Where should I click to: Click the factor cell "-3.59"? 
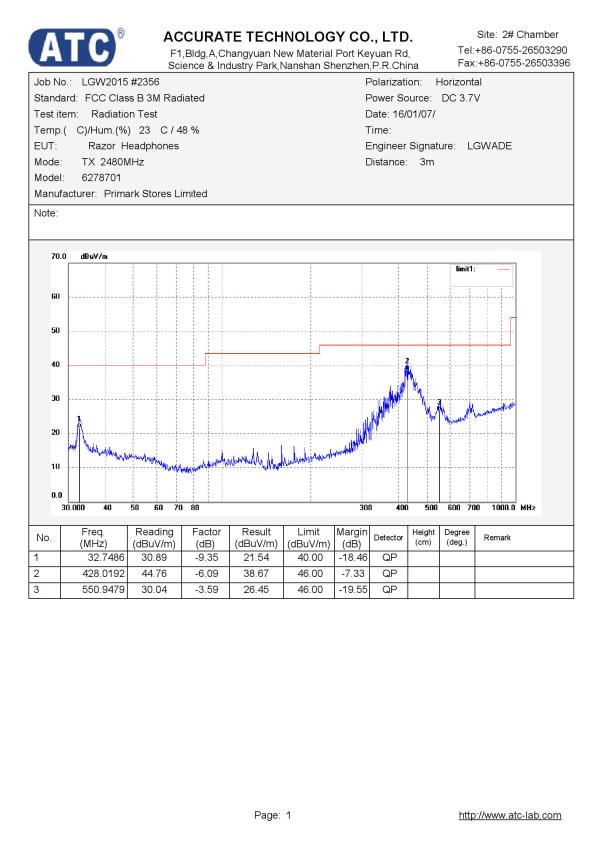[206, 590]
